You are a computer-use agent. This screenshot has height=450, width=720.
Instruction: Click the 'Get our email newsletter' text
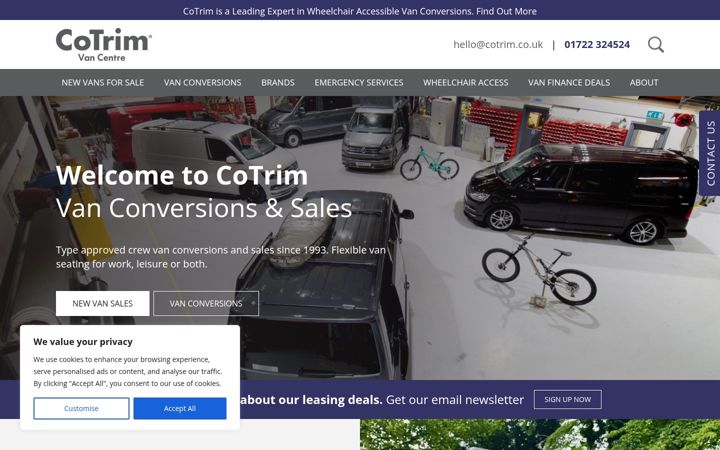pyautogui.click(x=455, y=400)
